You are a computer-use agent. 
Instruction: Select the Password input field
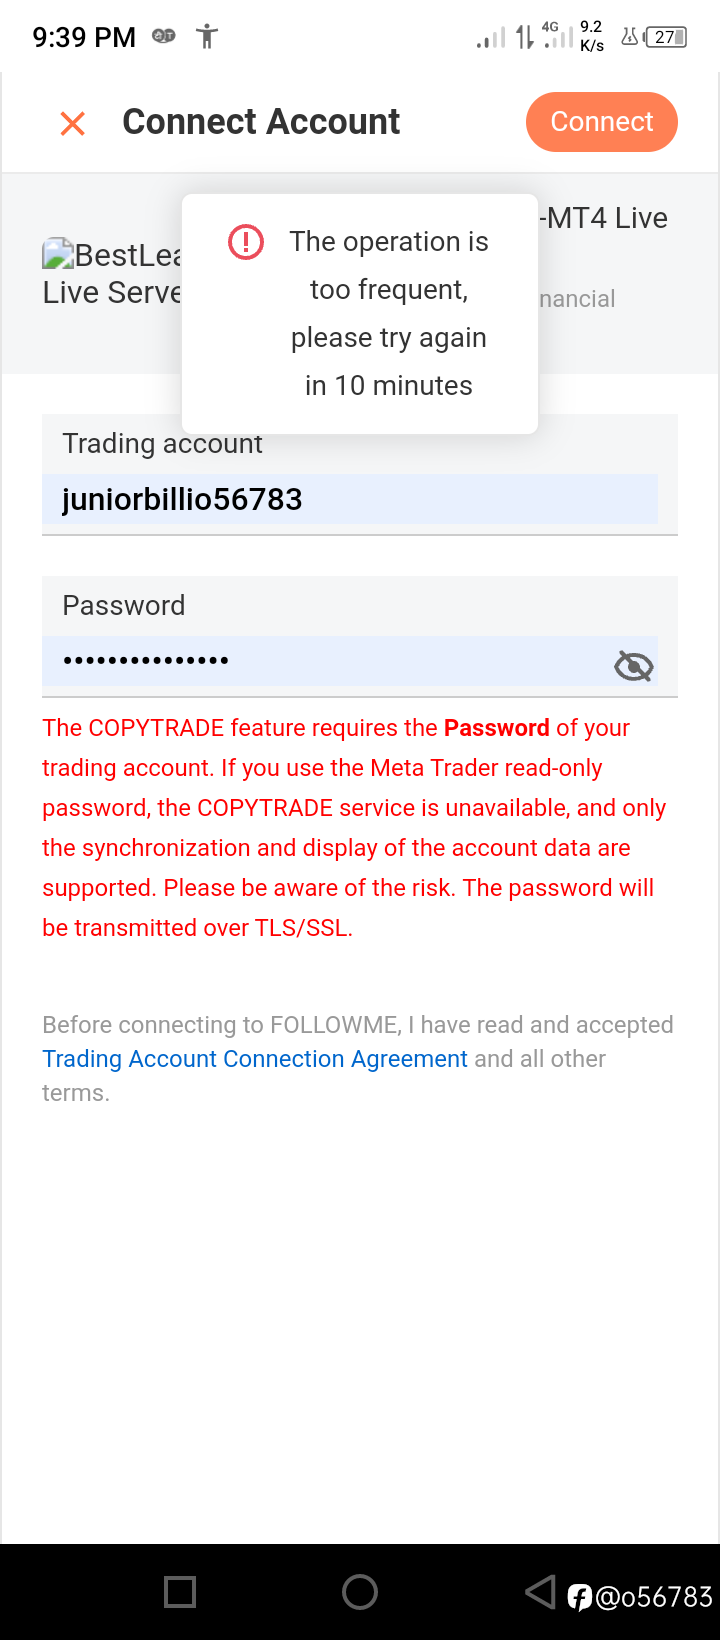(x=330, y=661)
